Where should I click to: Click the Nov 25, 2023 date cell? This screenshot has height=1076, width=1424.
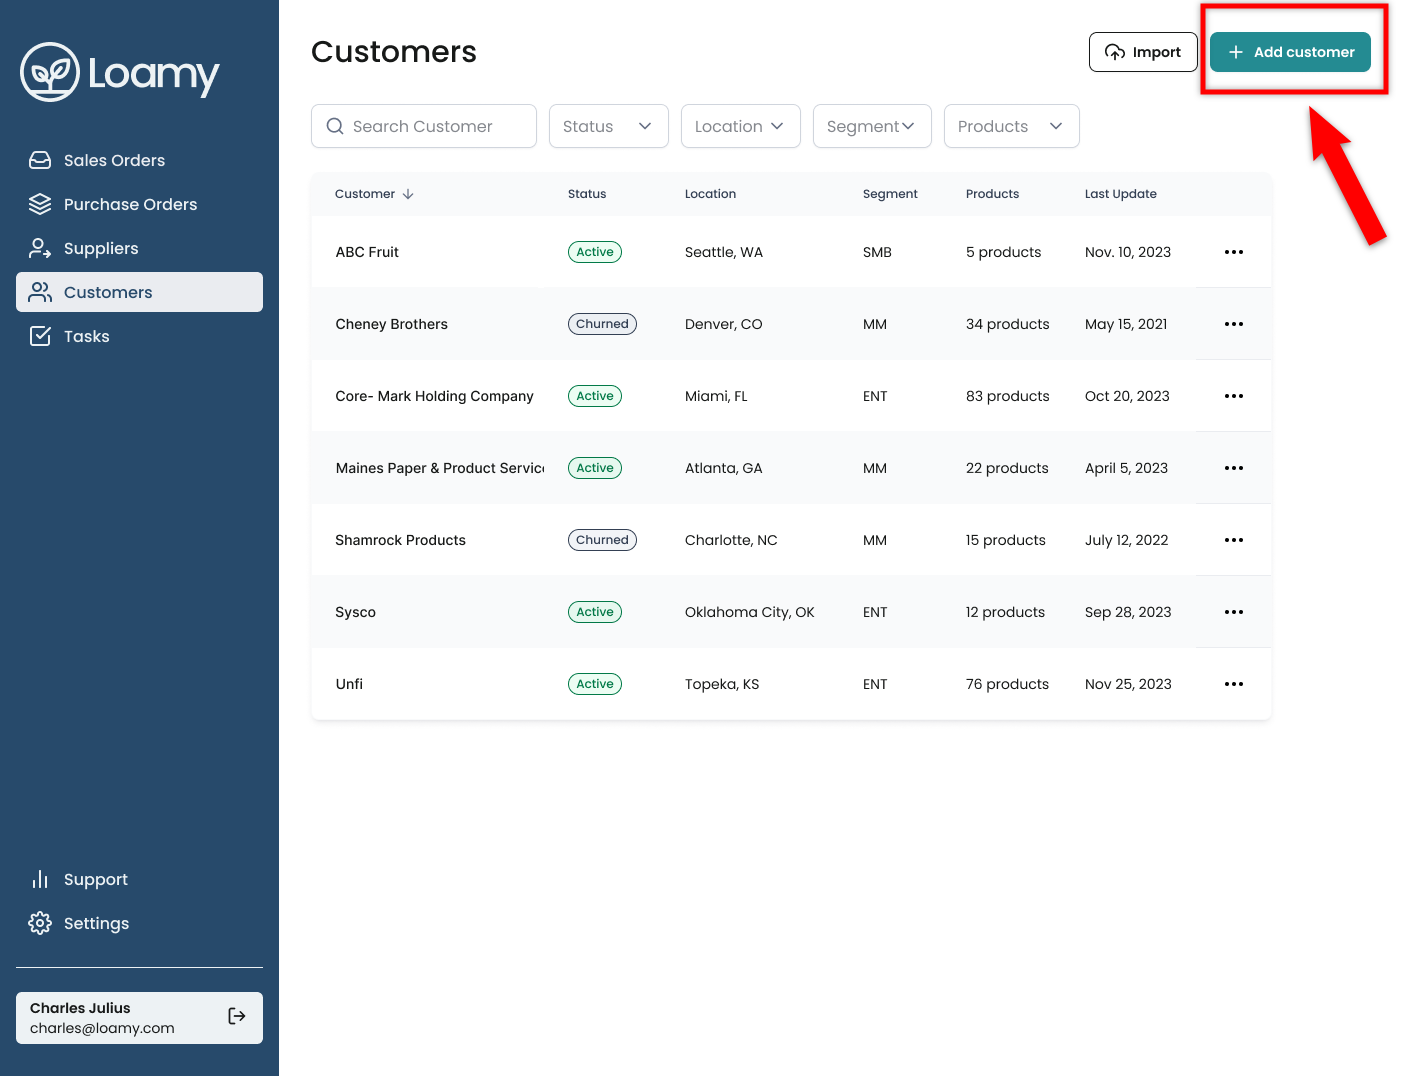click(1128, 684)
